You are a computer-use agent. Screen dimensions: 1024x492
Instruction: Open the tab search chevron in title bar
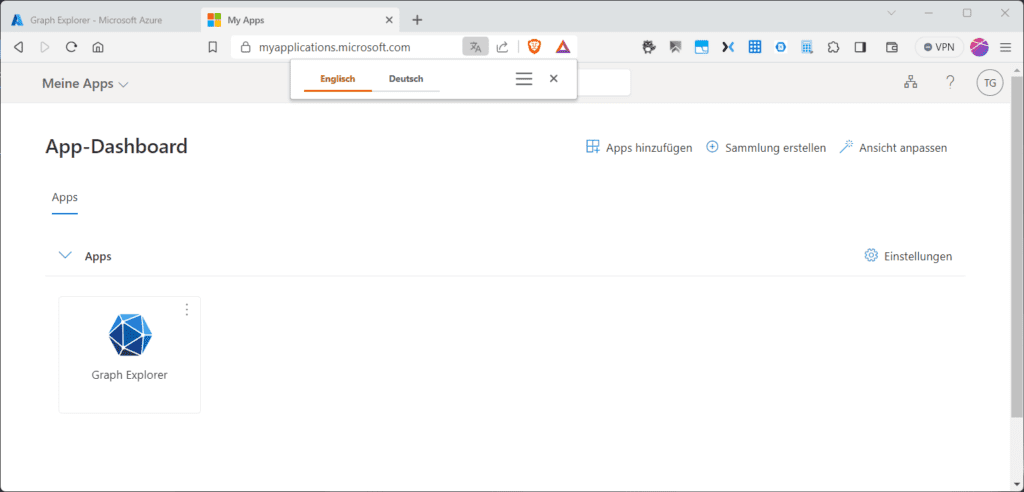(x=891, y=13)
